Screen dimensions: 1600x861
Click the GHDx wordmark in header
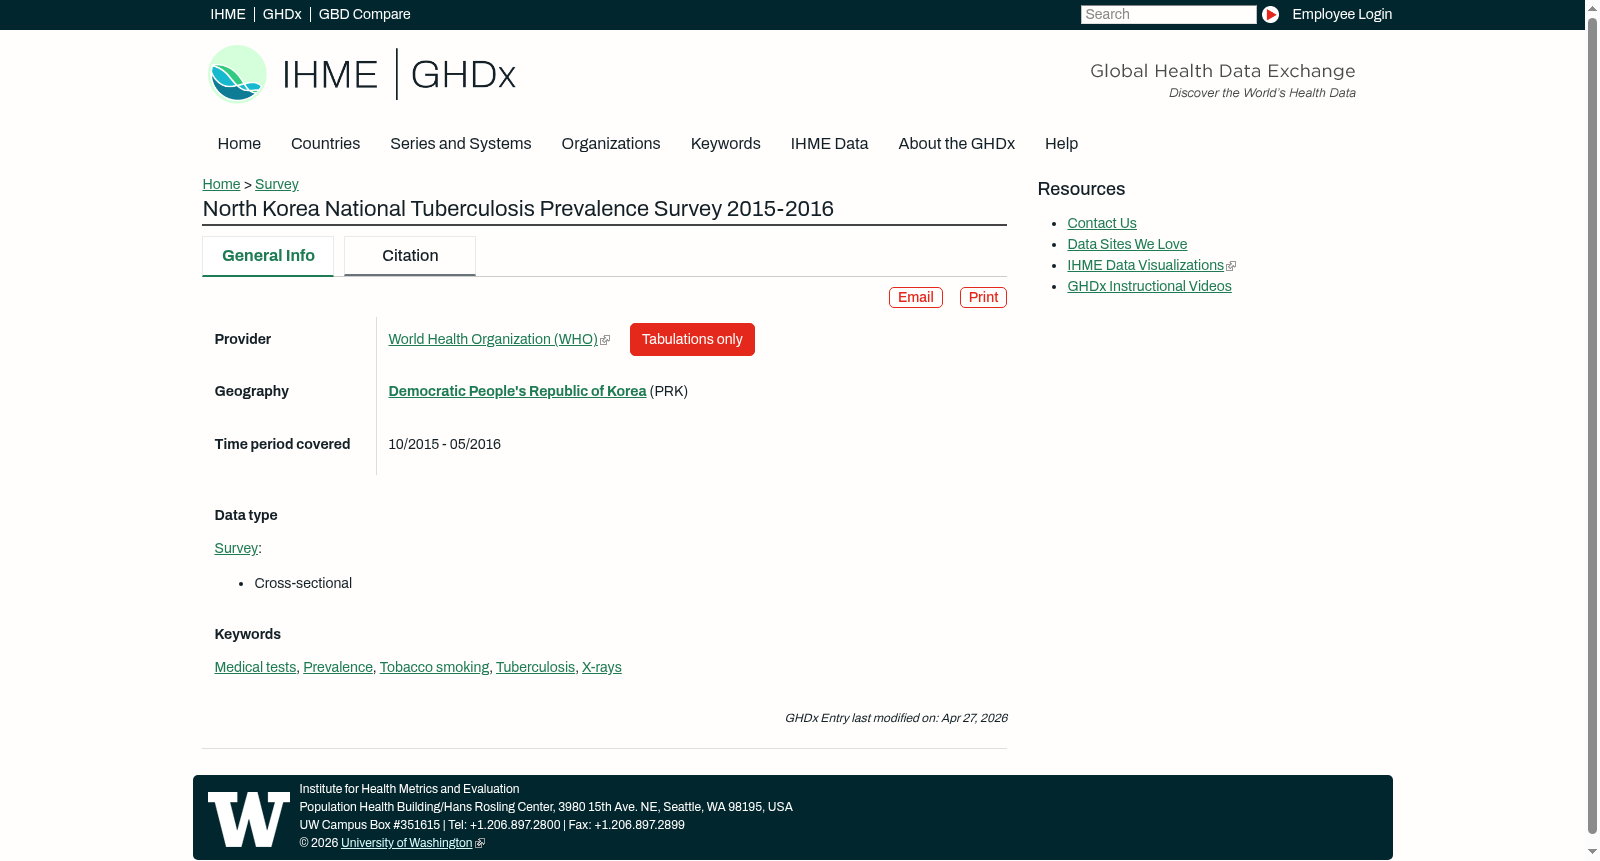(463, 75)
